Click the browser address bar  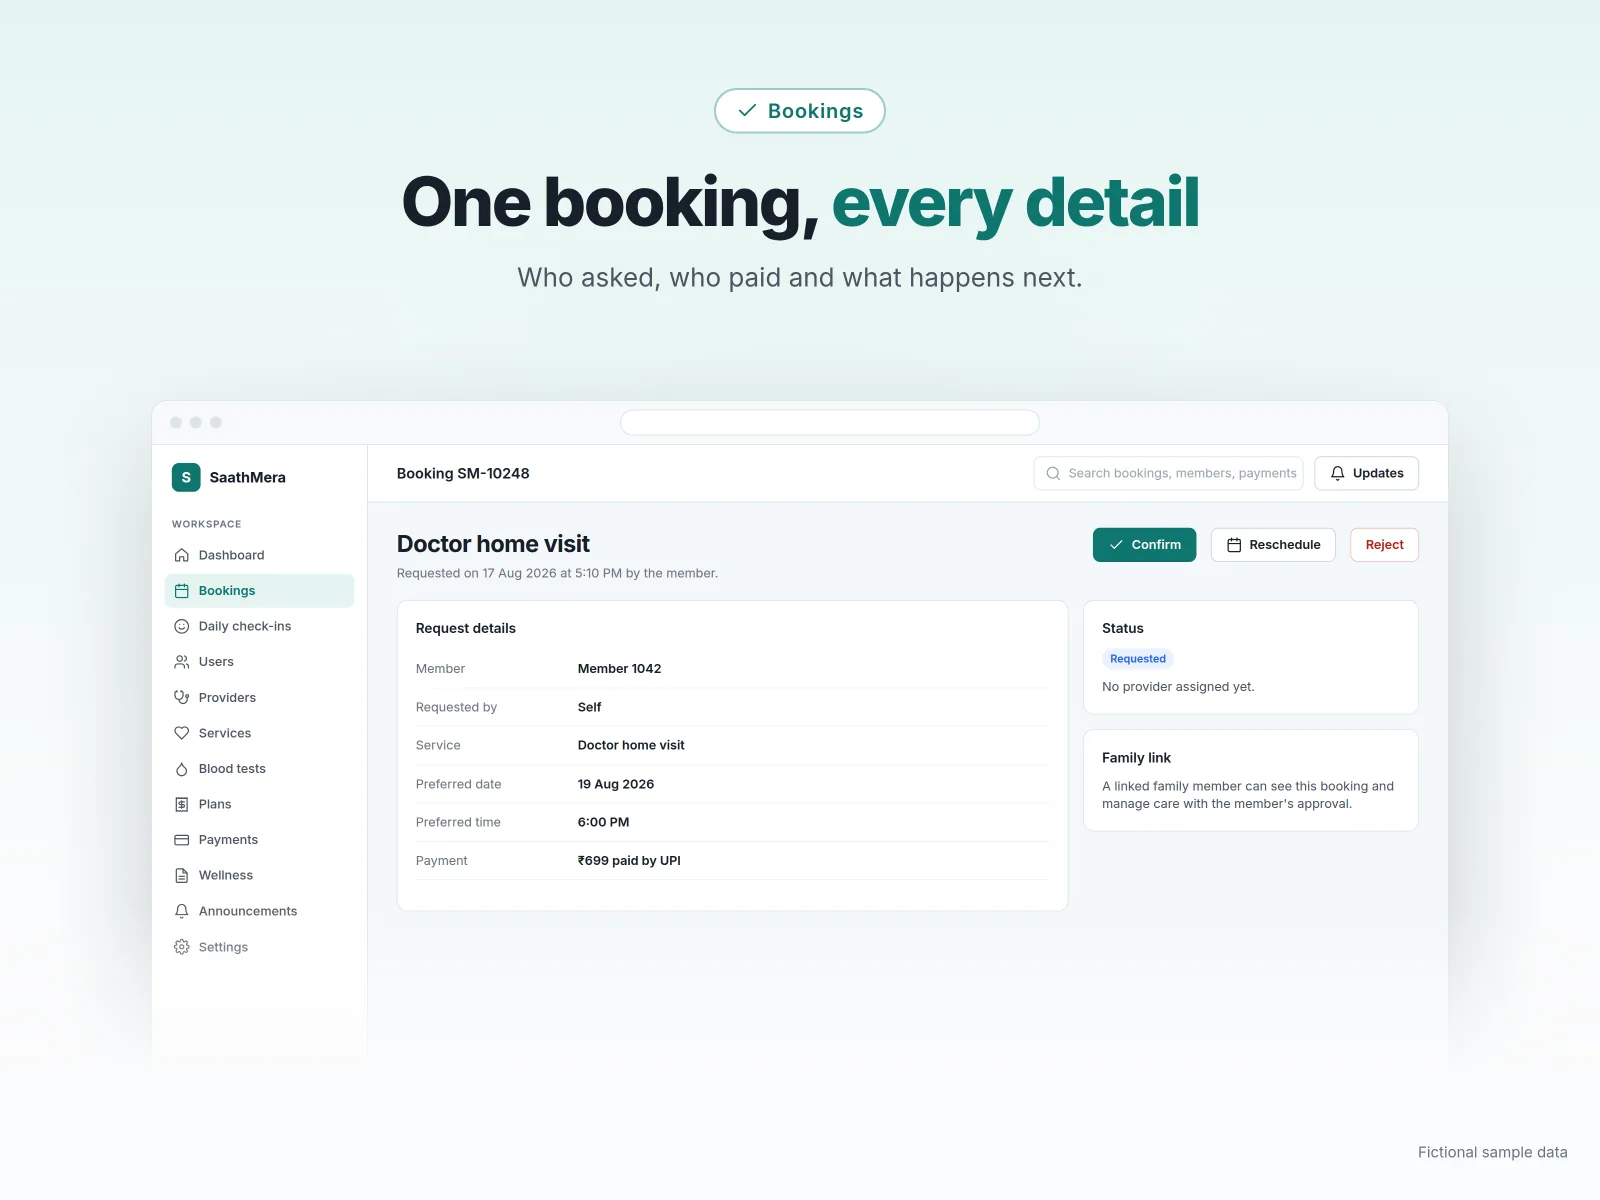[830, 422]
